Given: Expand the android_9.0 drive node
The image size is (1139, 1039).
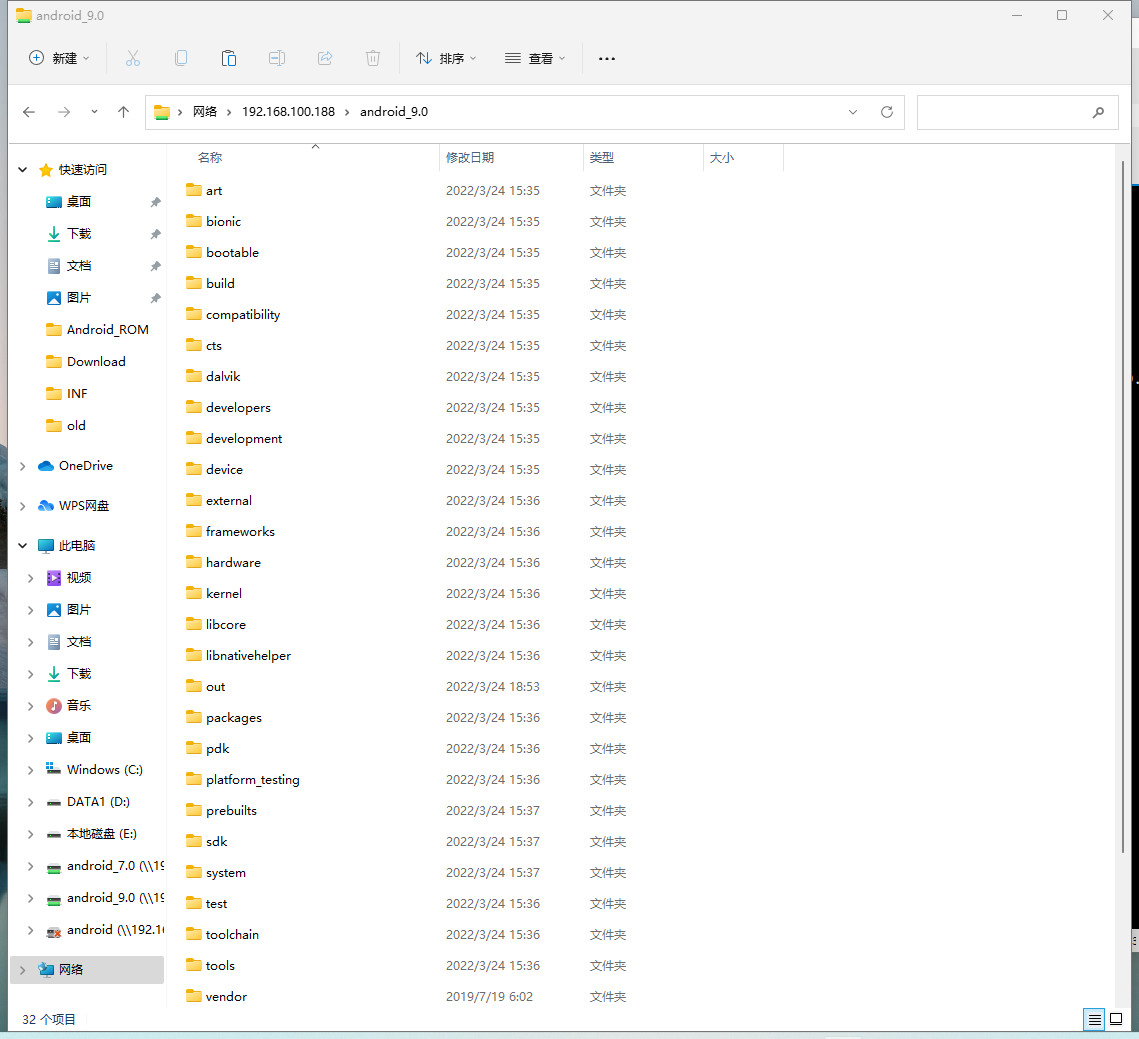Looking at the screenshot, I should point(31,898).
